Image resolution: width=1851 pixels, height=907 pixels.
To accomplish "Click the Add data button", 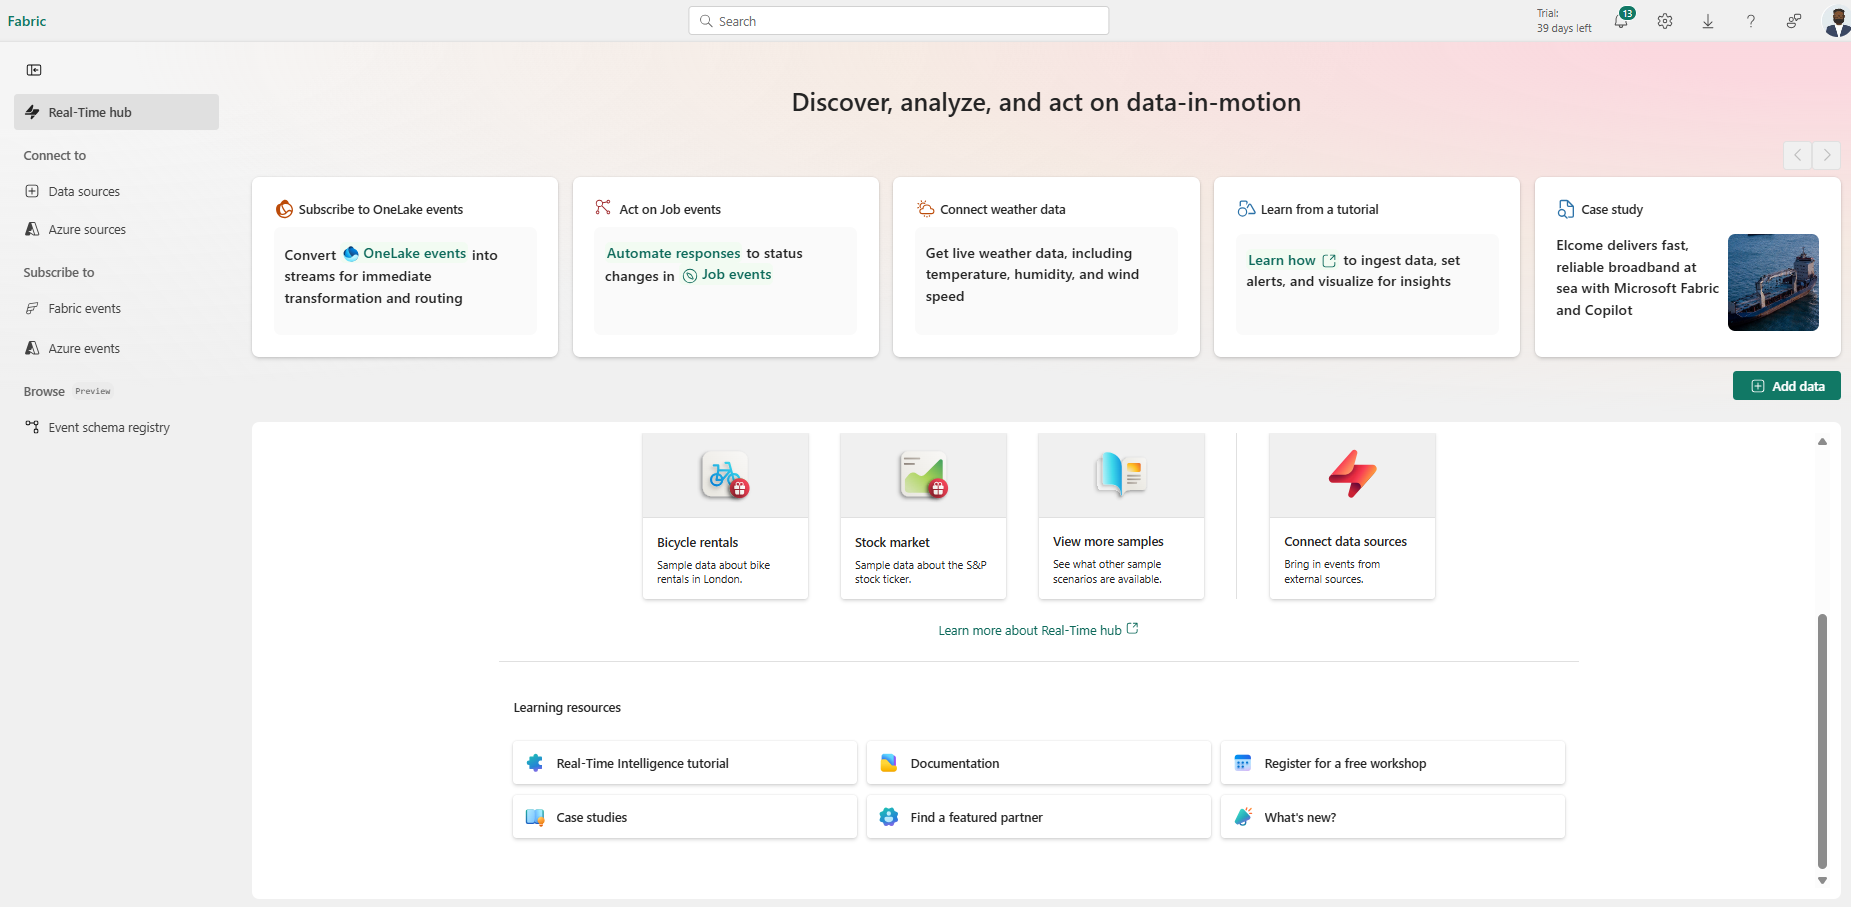I will point(1786,386).
